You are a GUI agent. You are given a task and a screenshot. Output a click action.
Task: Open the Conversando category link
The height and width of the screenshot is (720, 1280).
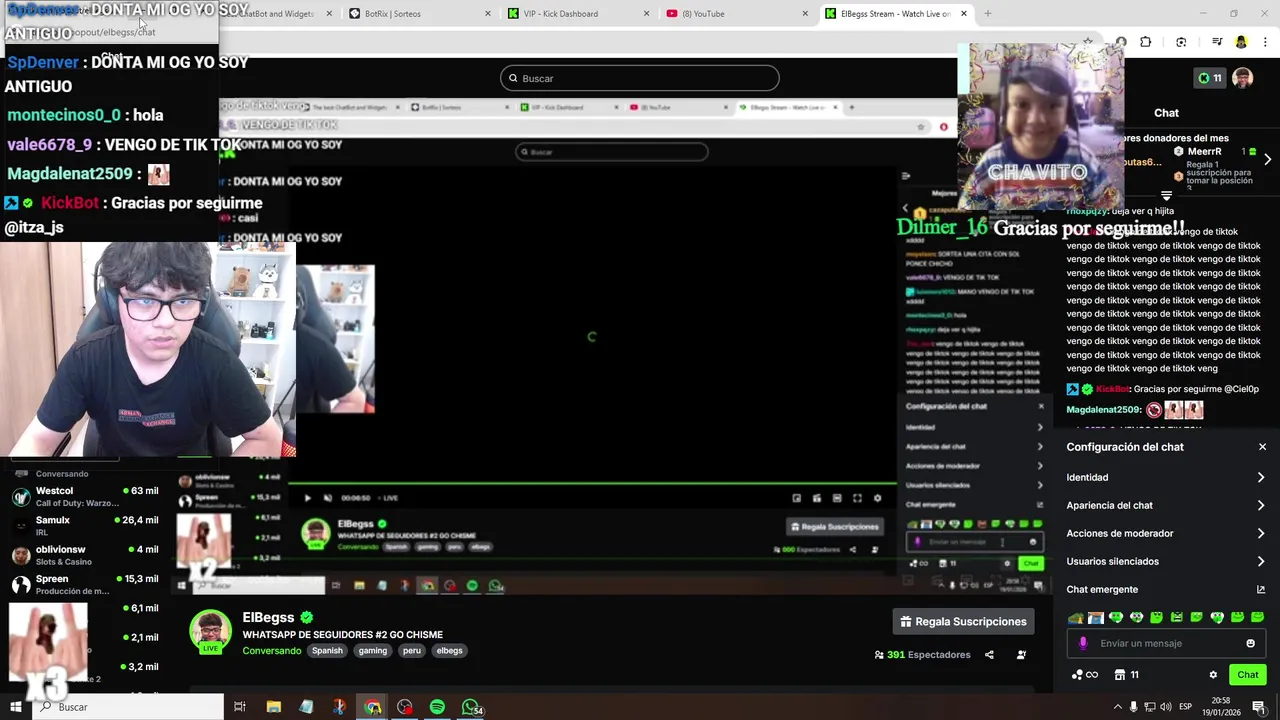click(272, 651)
